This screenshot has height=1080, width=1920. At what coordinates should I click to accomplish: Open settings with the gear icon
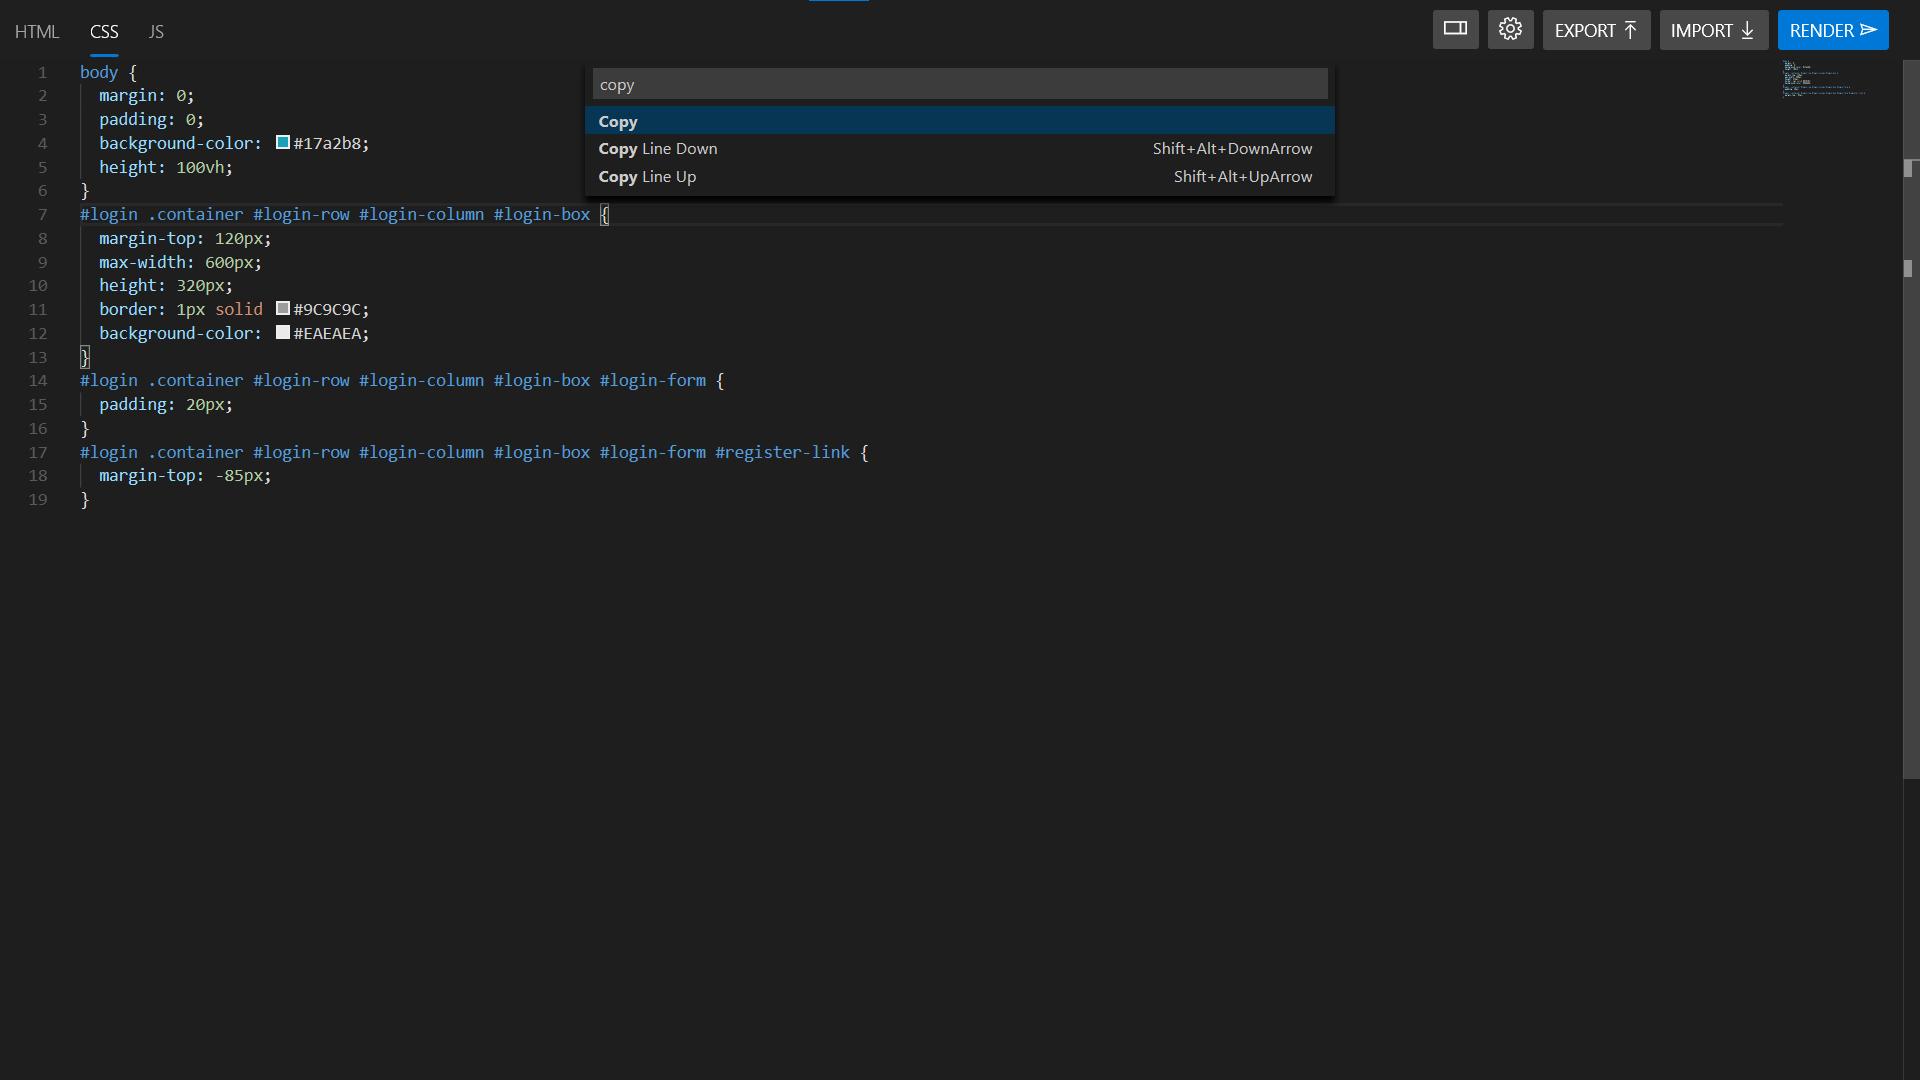pos(1510,30)
